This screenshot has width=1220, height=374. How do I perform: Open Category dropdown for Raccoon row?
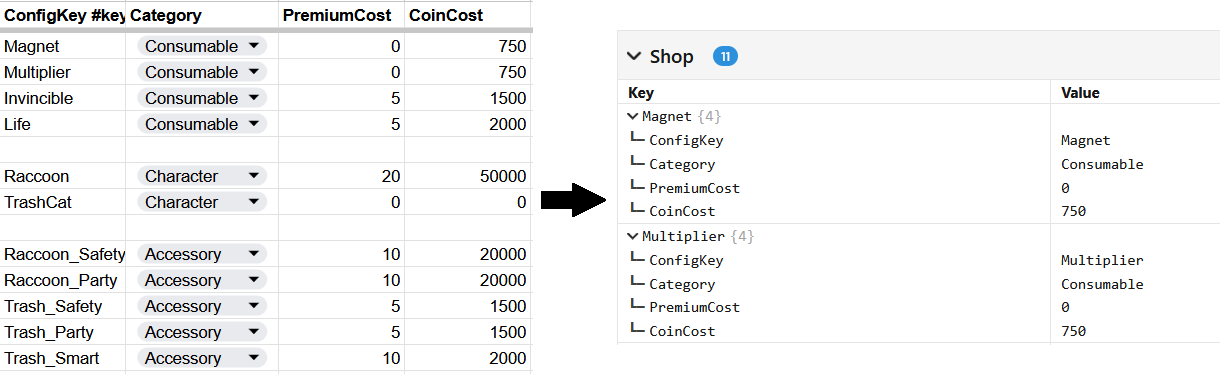(x=201, y=176)
